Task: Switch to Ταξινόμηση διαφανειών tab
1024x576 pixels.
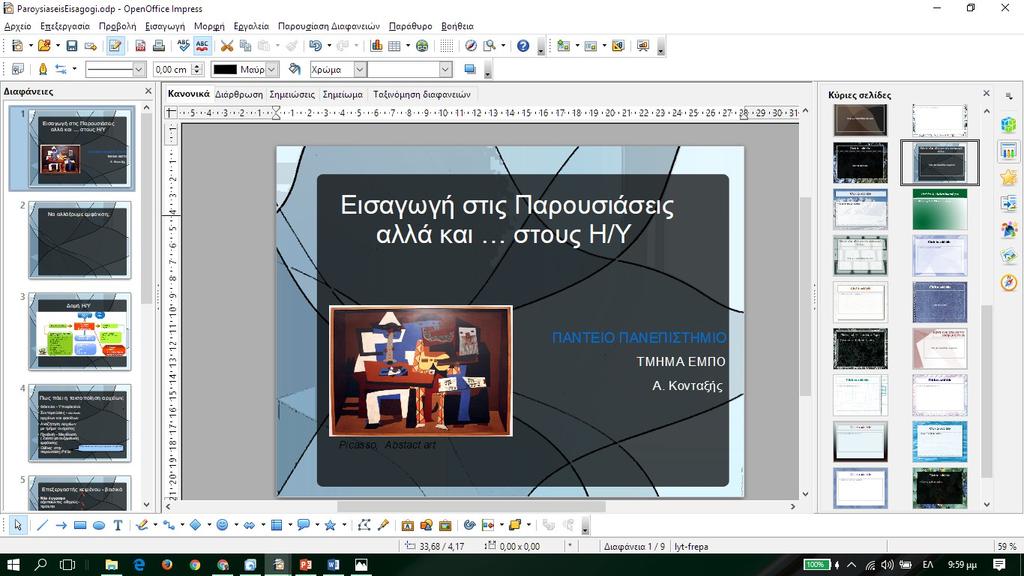Action: click(x=422, y=94)
